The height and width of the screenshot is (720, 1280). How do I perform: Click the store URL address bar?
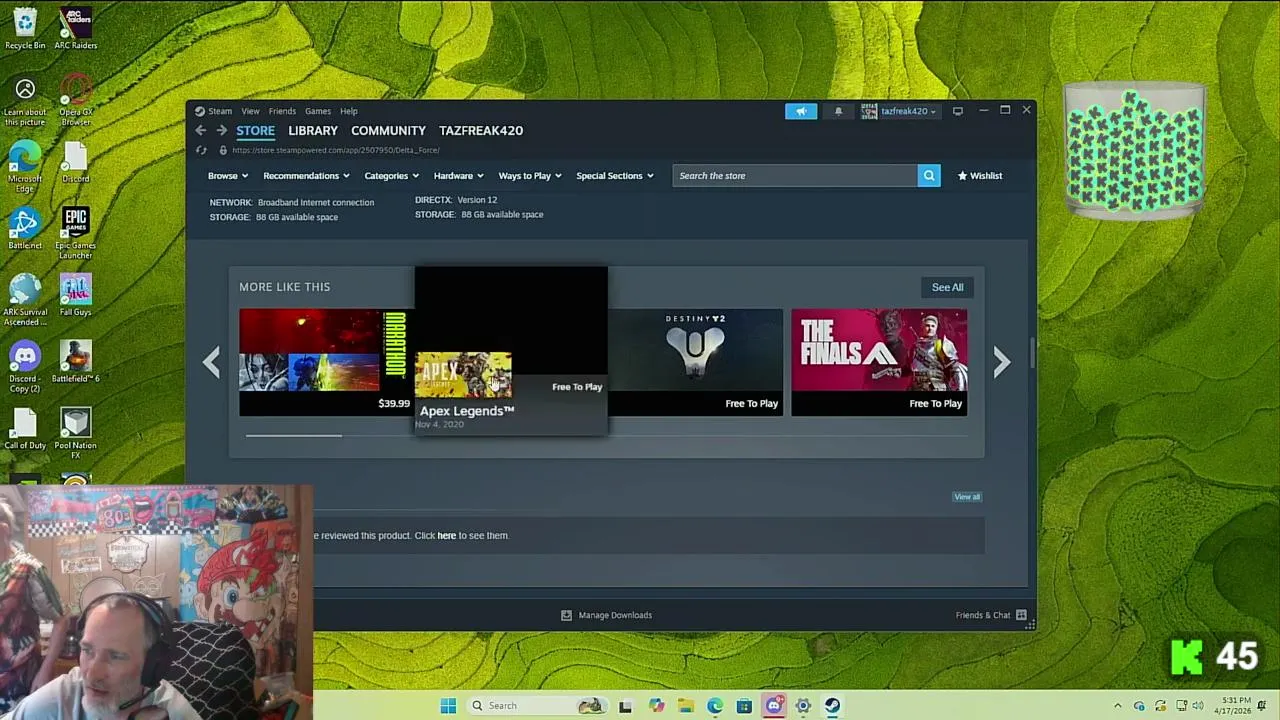pyautogui.click(x=336, y=150)
